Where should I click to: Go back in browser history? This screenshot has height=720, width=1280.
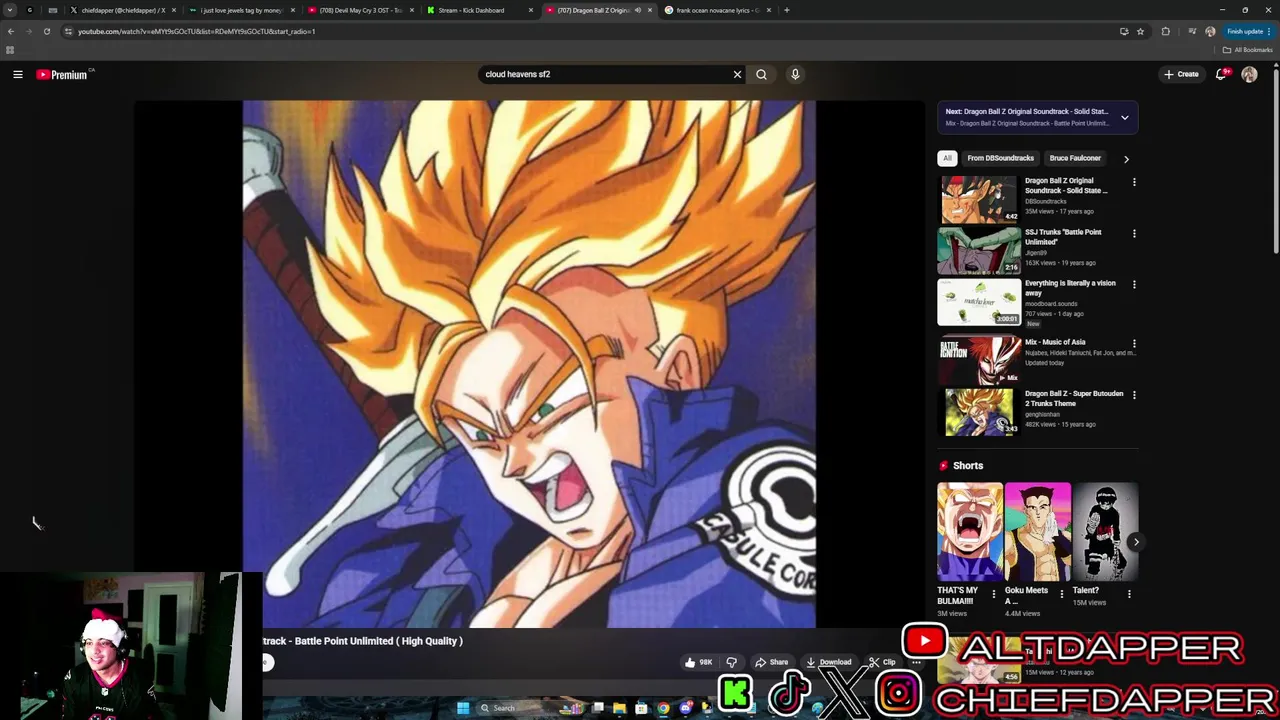tap(11, 31)
